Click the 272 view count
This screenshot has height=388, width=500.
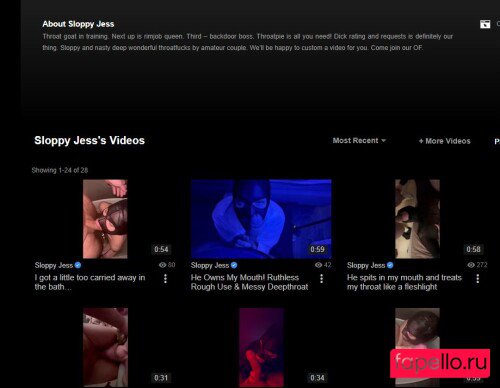[482, 265]
